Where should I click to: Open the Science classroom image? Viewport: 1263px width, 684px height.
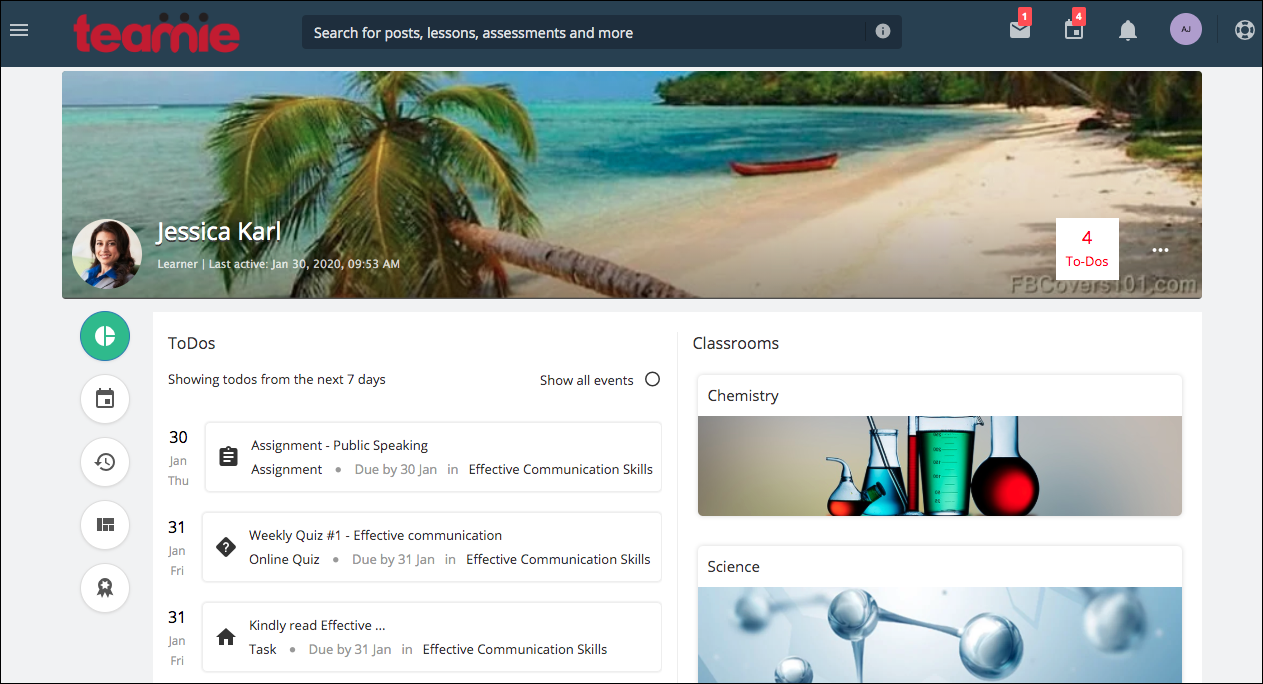[x=940, y=635]
